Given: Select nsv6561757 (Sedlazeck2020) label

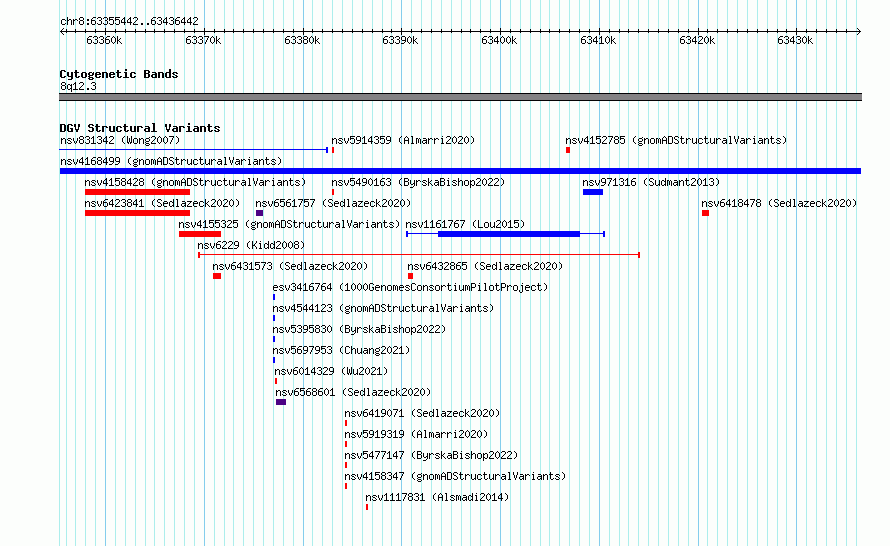Looking at the screenshot, I should click(333, 203).
